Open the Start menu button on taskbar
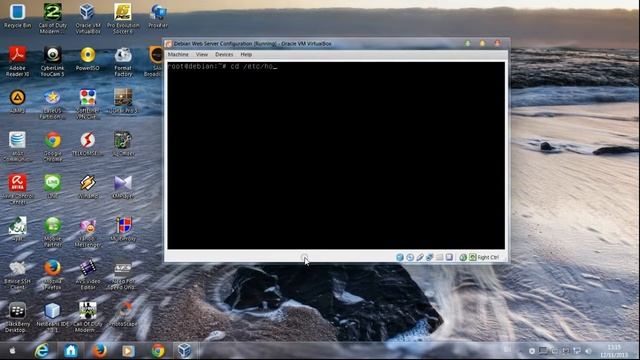640x360 pixels. click(x=12, y=351)
